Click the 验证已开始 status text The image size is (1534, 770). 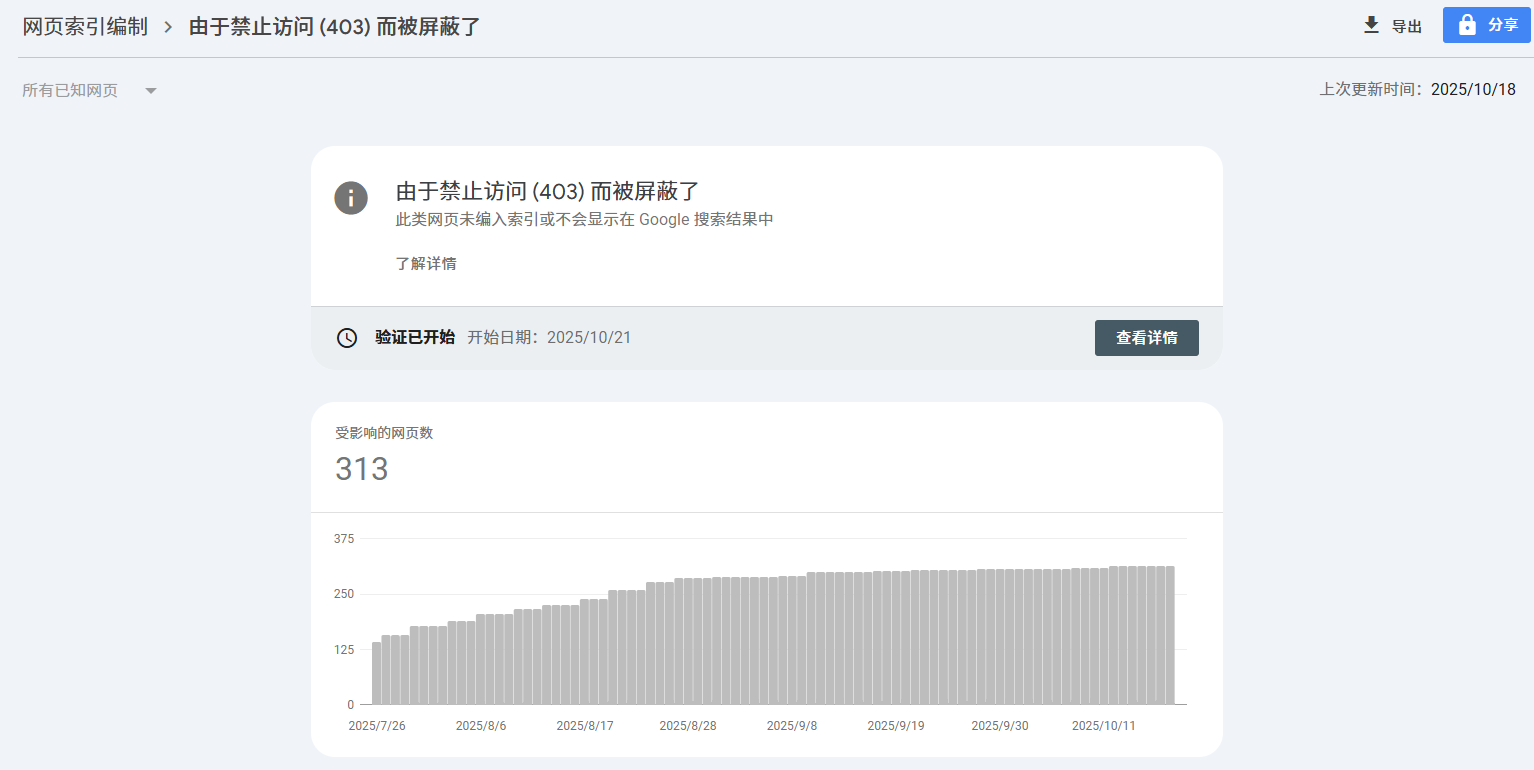(x=415, y=338)
